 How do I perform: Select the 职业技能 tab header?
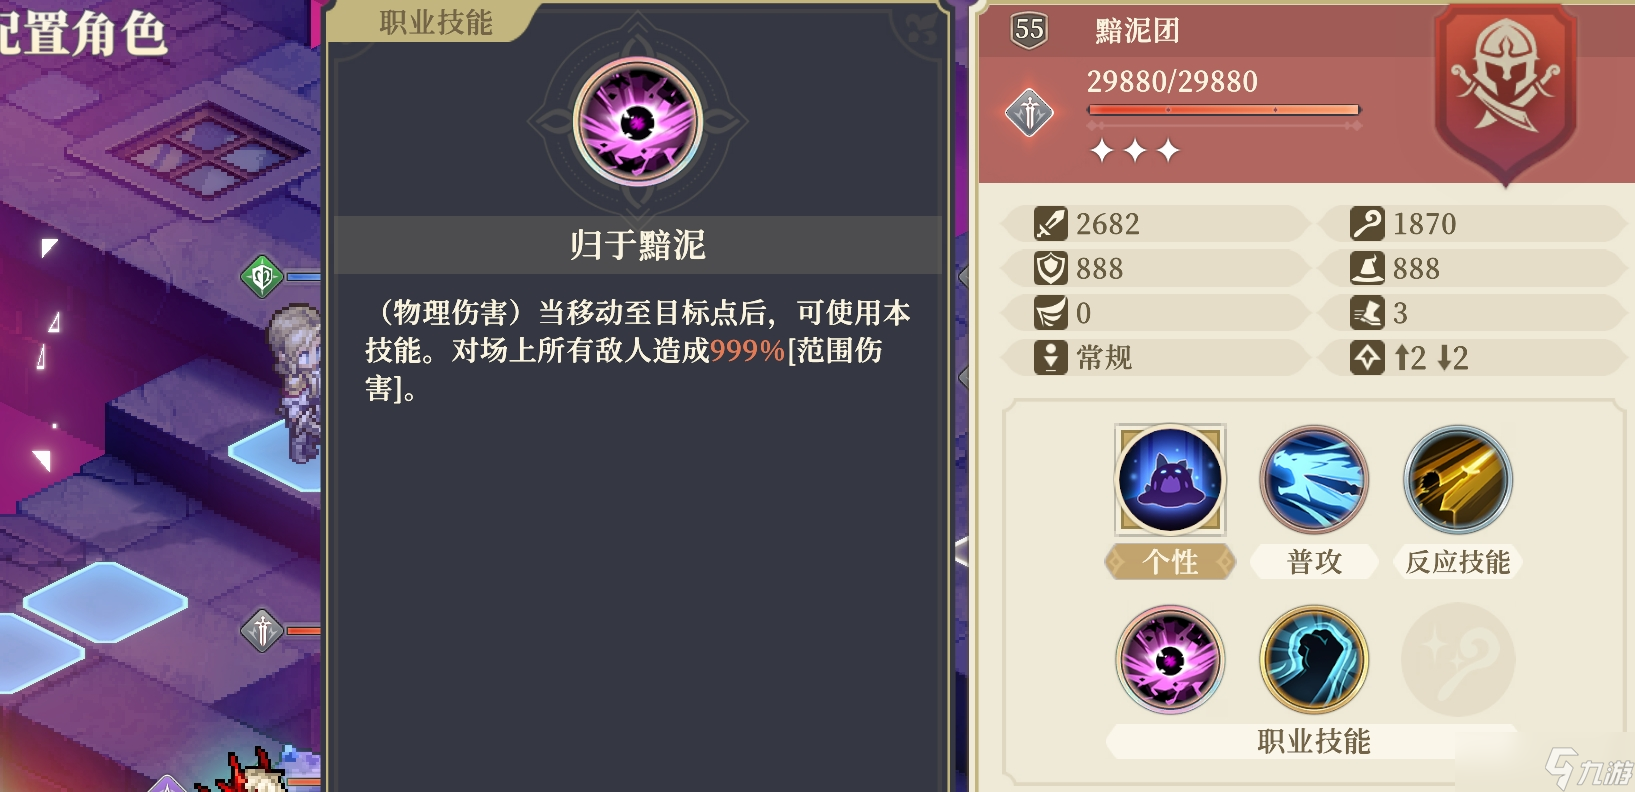pos(435,22)
